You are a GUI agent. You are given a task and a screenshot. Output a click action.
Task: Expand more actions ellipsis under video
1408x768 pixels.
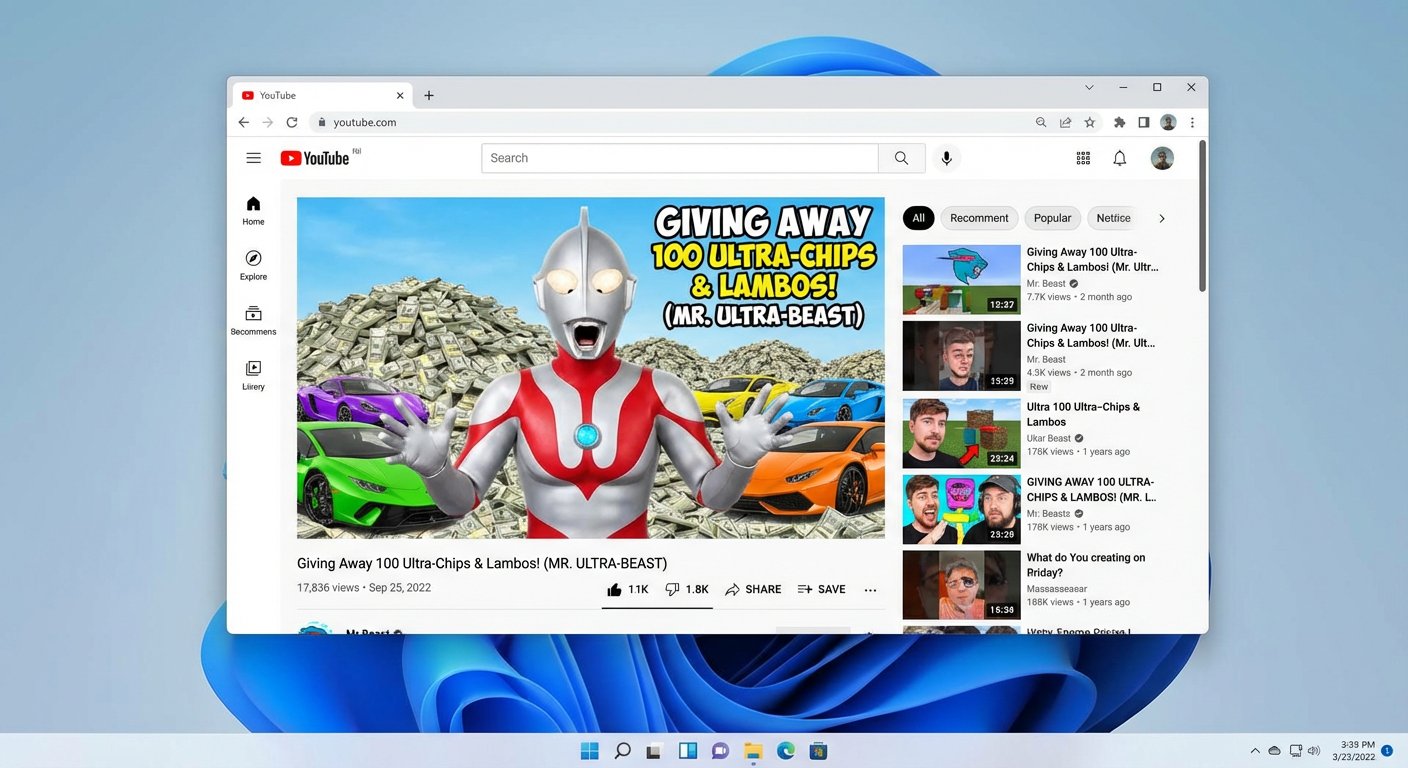coord(870,590)
